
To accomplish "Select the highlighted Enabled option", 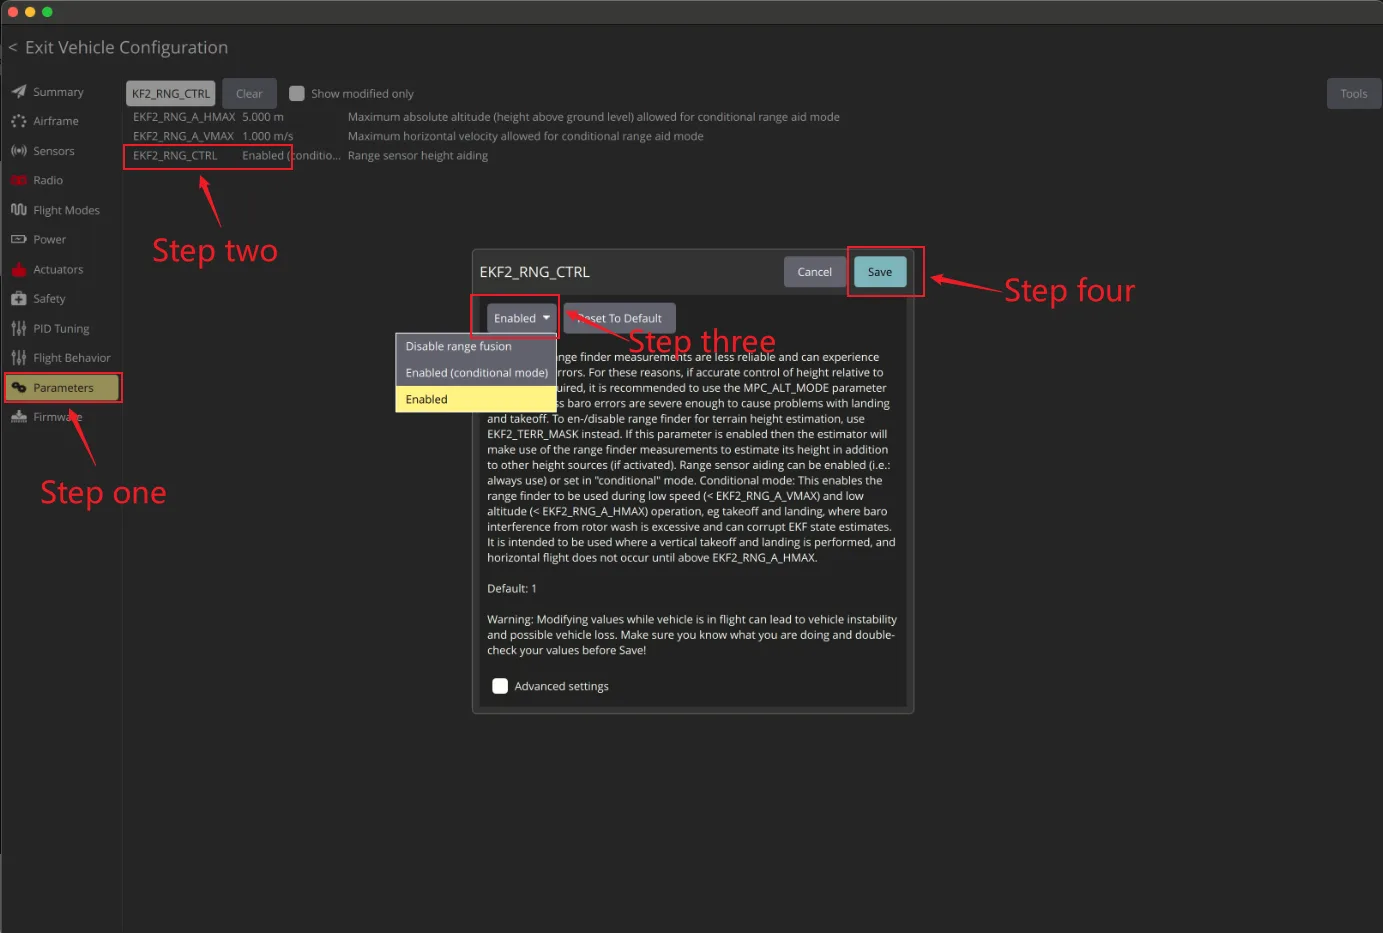I will point(476,399).
